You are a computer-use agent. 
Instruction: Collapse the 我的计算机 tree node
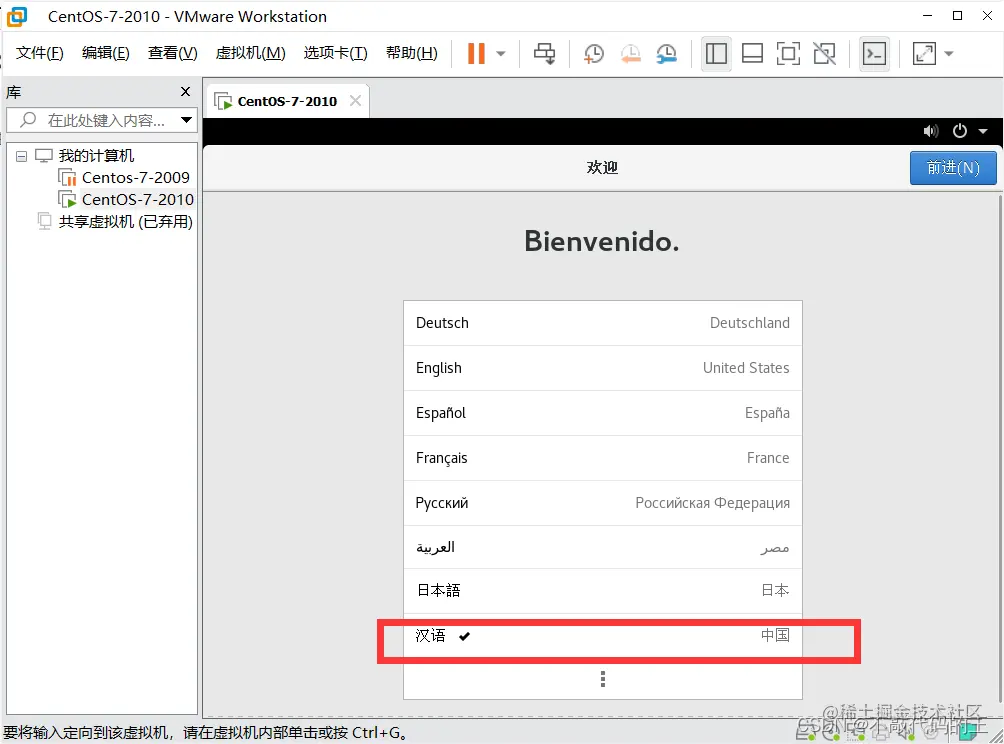21,156
